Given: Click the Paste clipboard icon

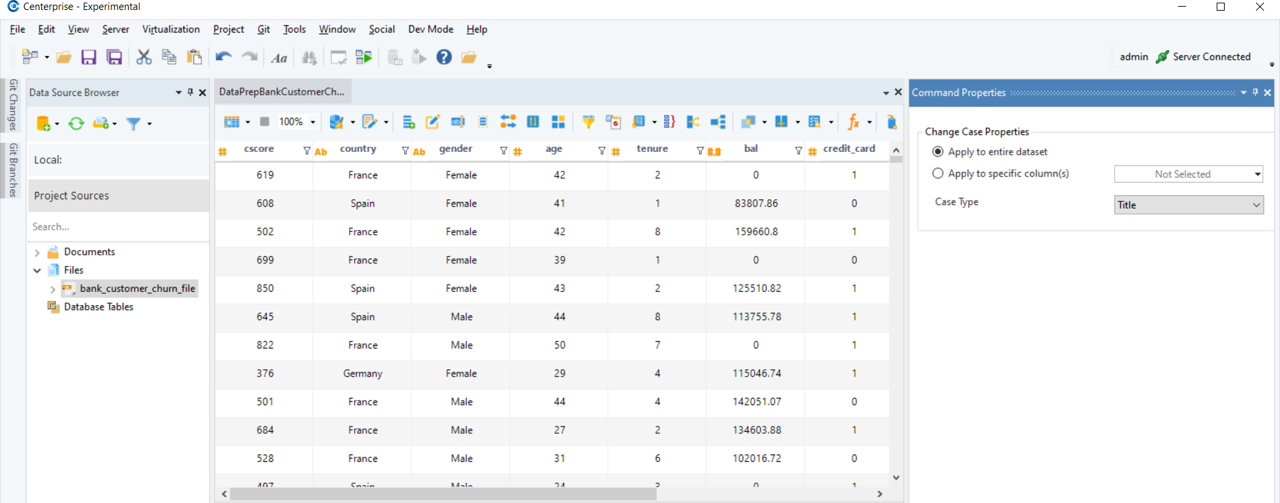Looking at the screenshot, I should [x=195, y=58].
